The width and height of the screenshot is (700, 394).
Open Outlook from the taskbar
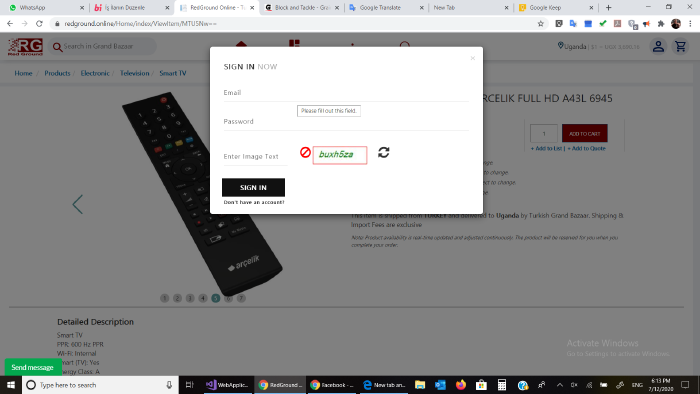click(x=440, y=385)
